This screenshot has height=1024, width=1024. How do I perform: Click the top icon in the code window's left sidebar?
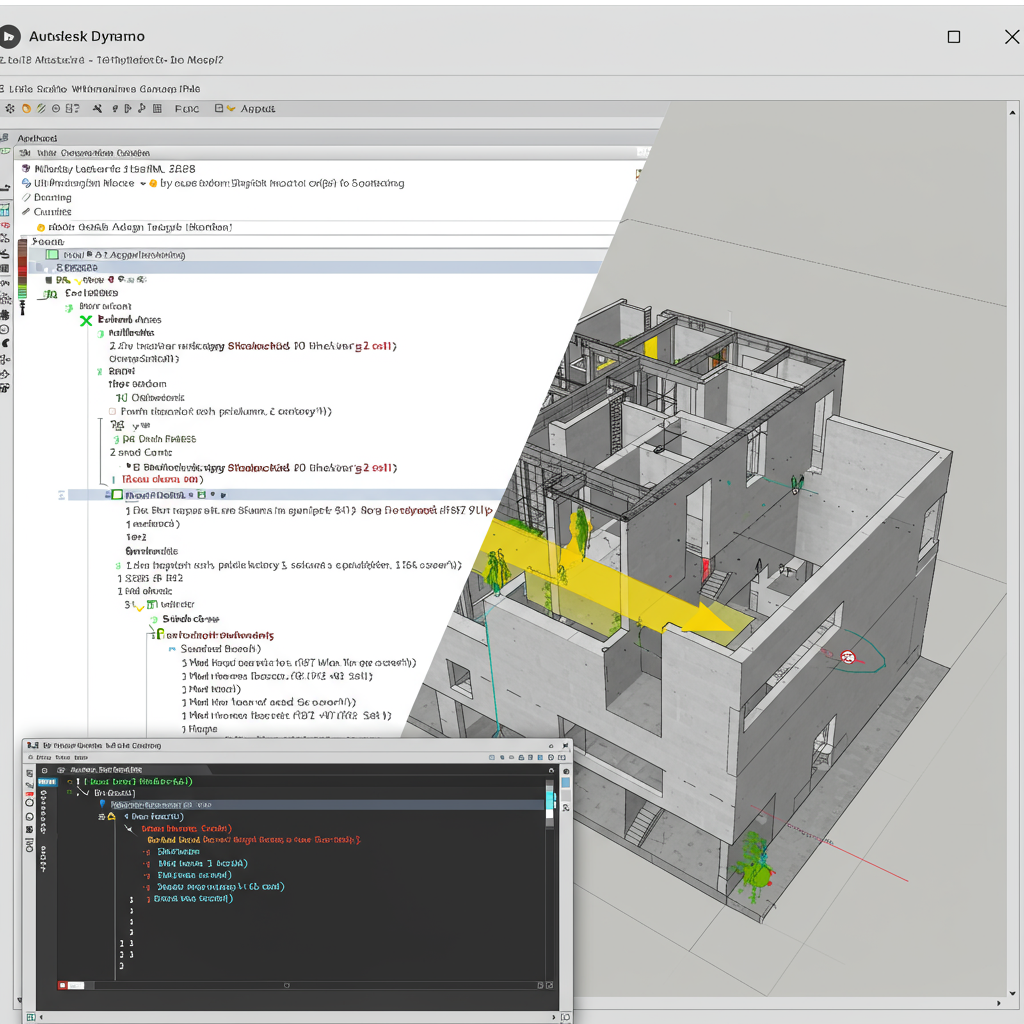29,775
